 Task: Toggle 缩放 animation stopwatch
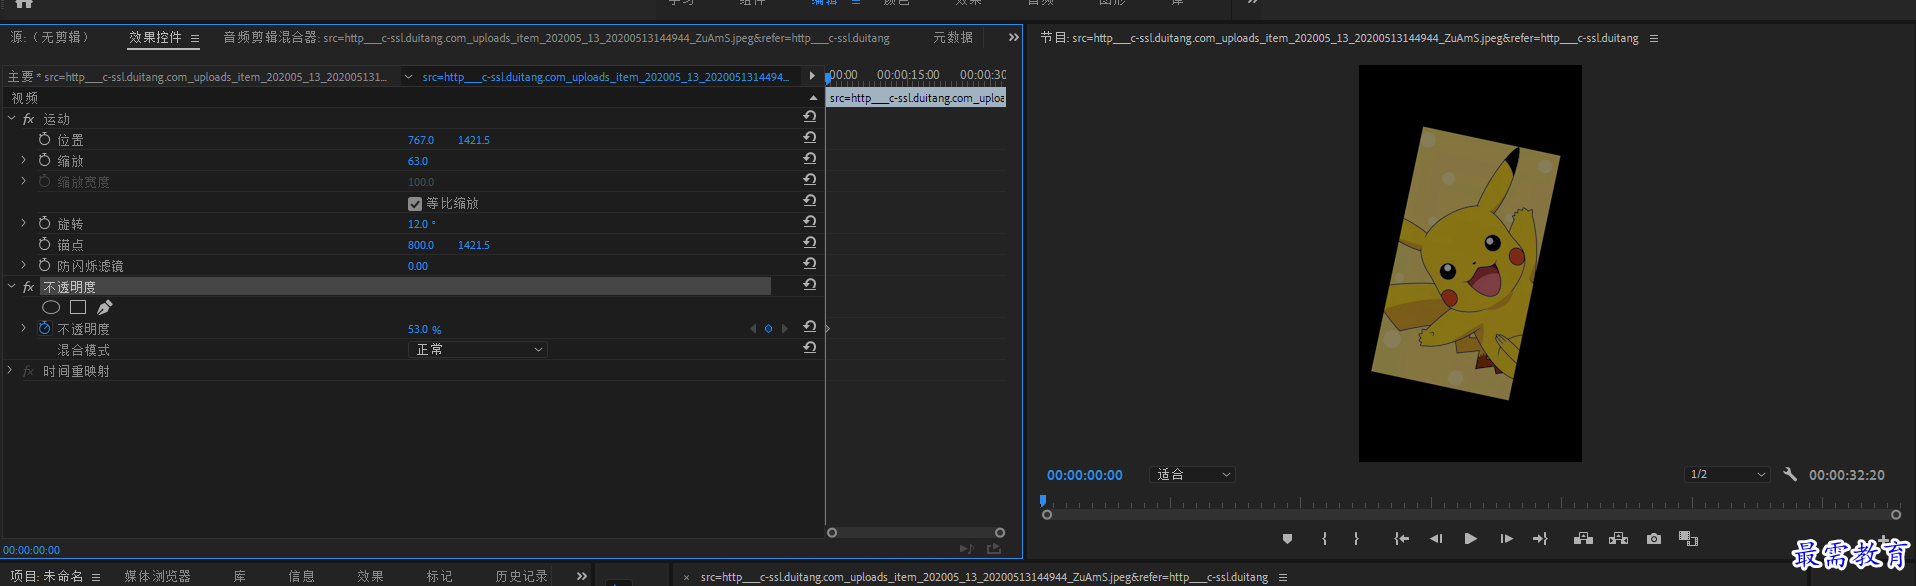tap(44, 160)
